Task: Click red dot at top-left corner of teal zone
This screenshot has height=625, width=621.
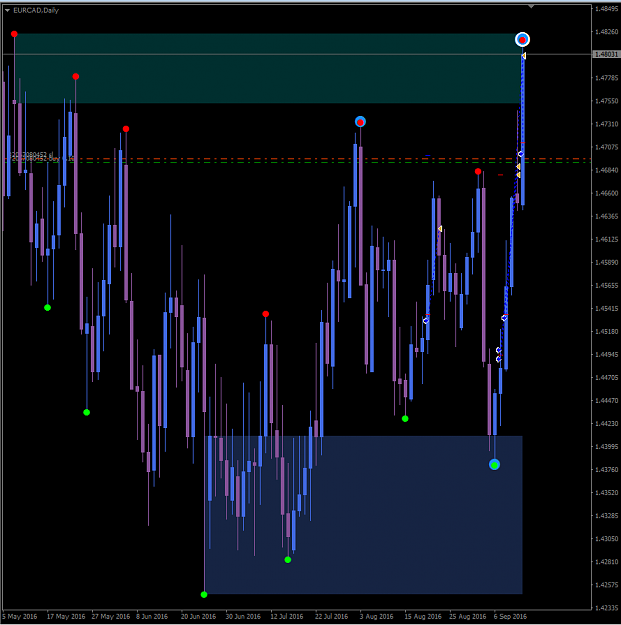Action: (x=14, y=34)
